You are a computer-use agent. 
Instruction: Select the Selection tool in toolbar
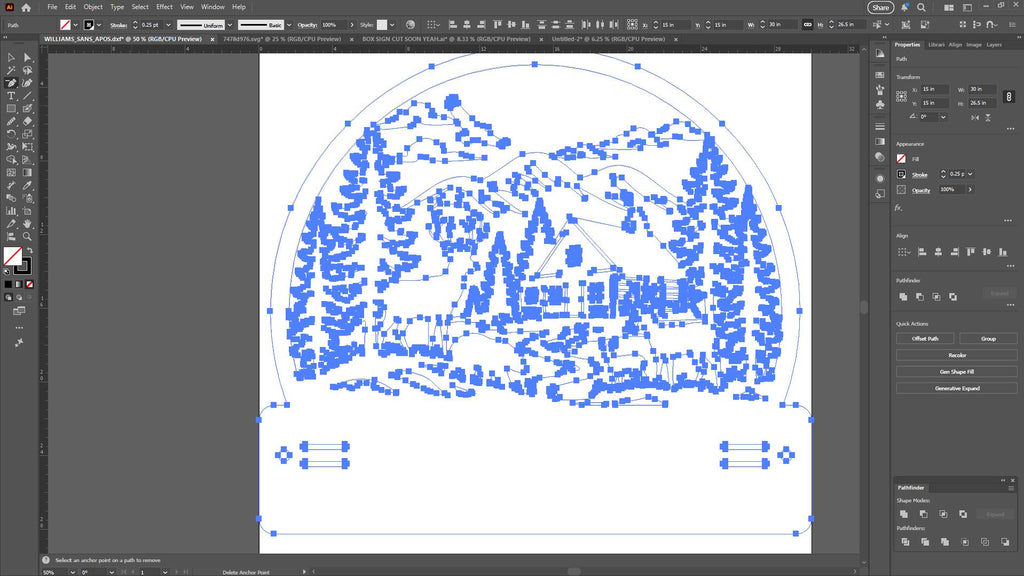11,57
